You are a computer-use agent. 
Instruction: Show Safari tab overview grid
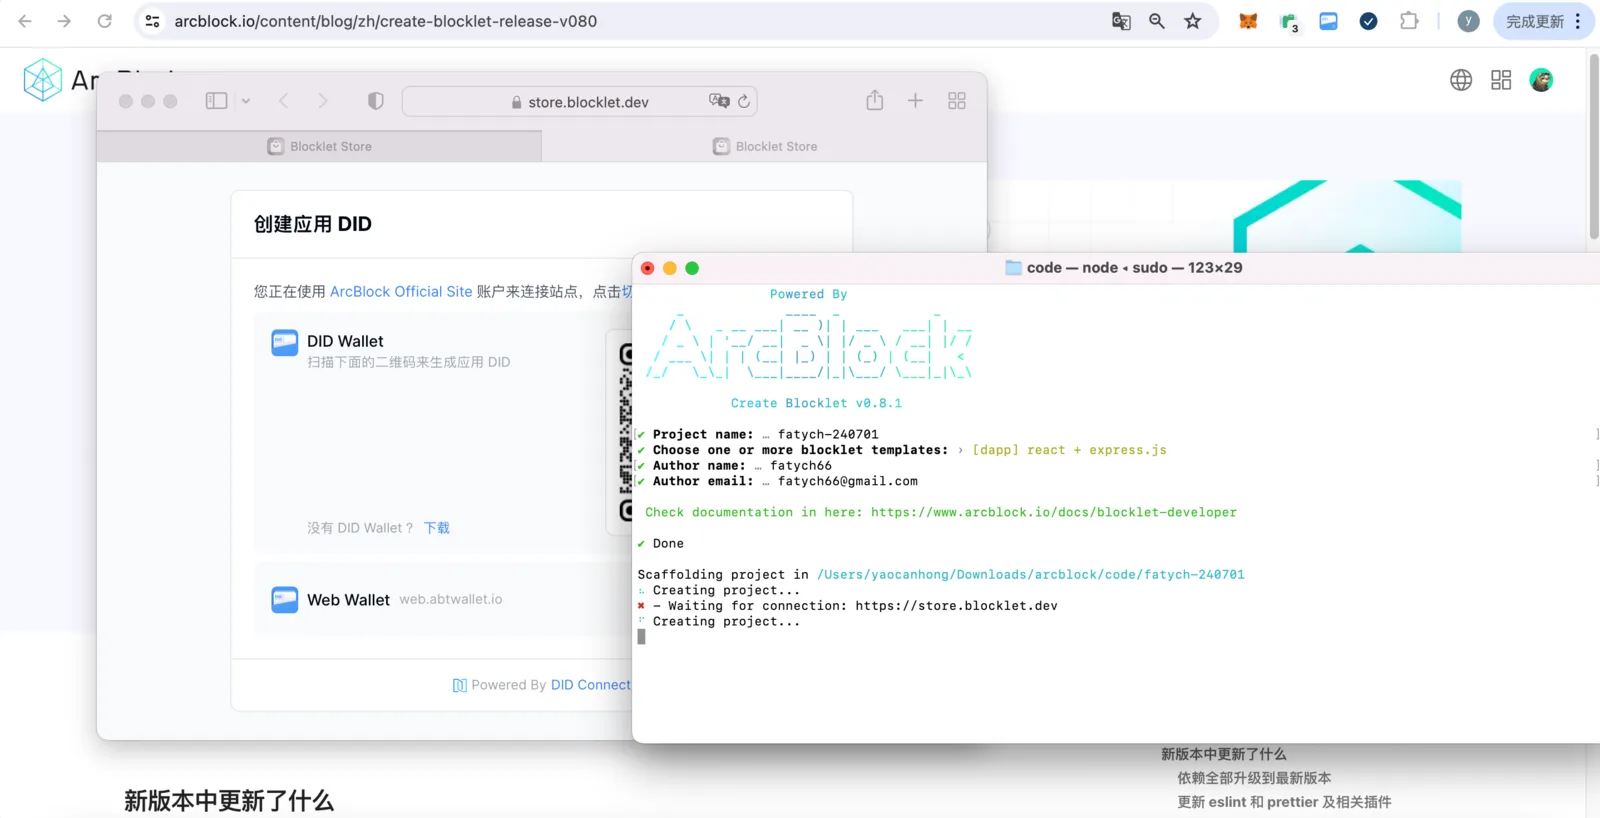point(957,101)
